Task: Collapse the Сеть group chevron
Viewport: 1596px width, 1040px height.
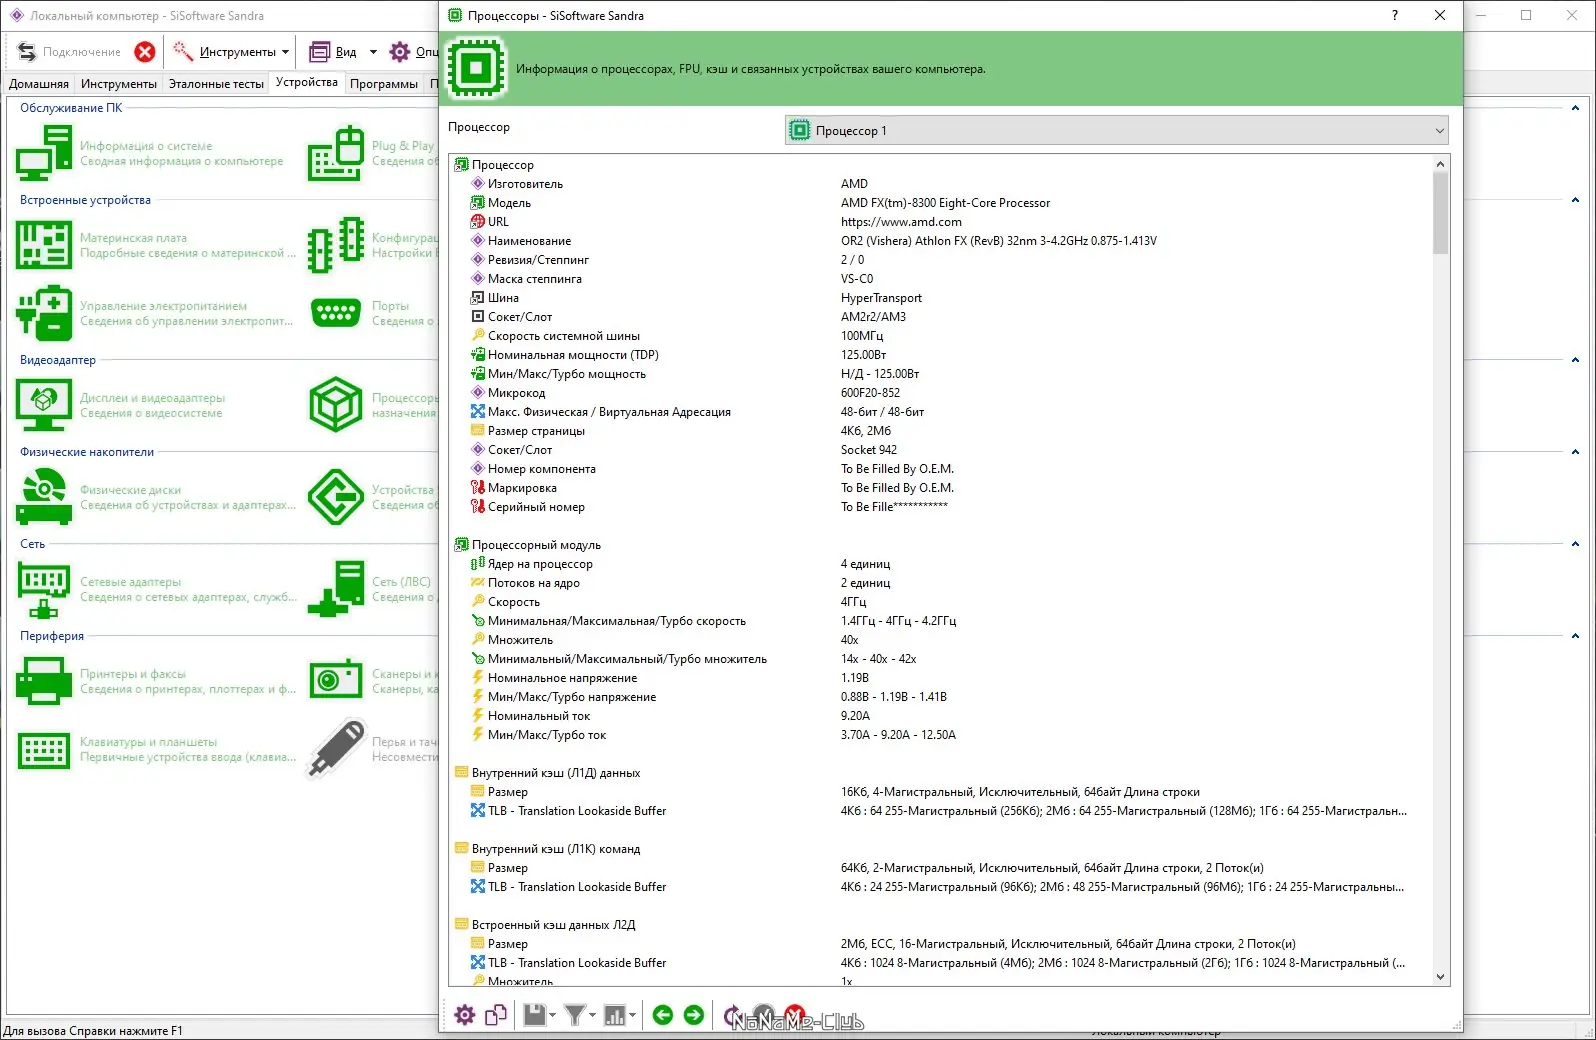Action: [1575, 544]
